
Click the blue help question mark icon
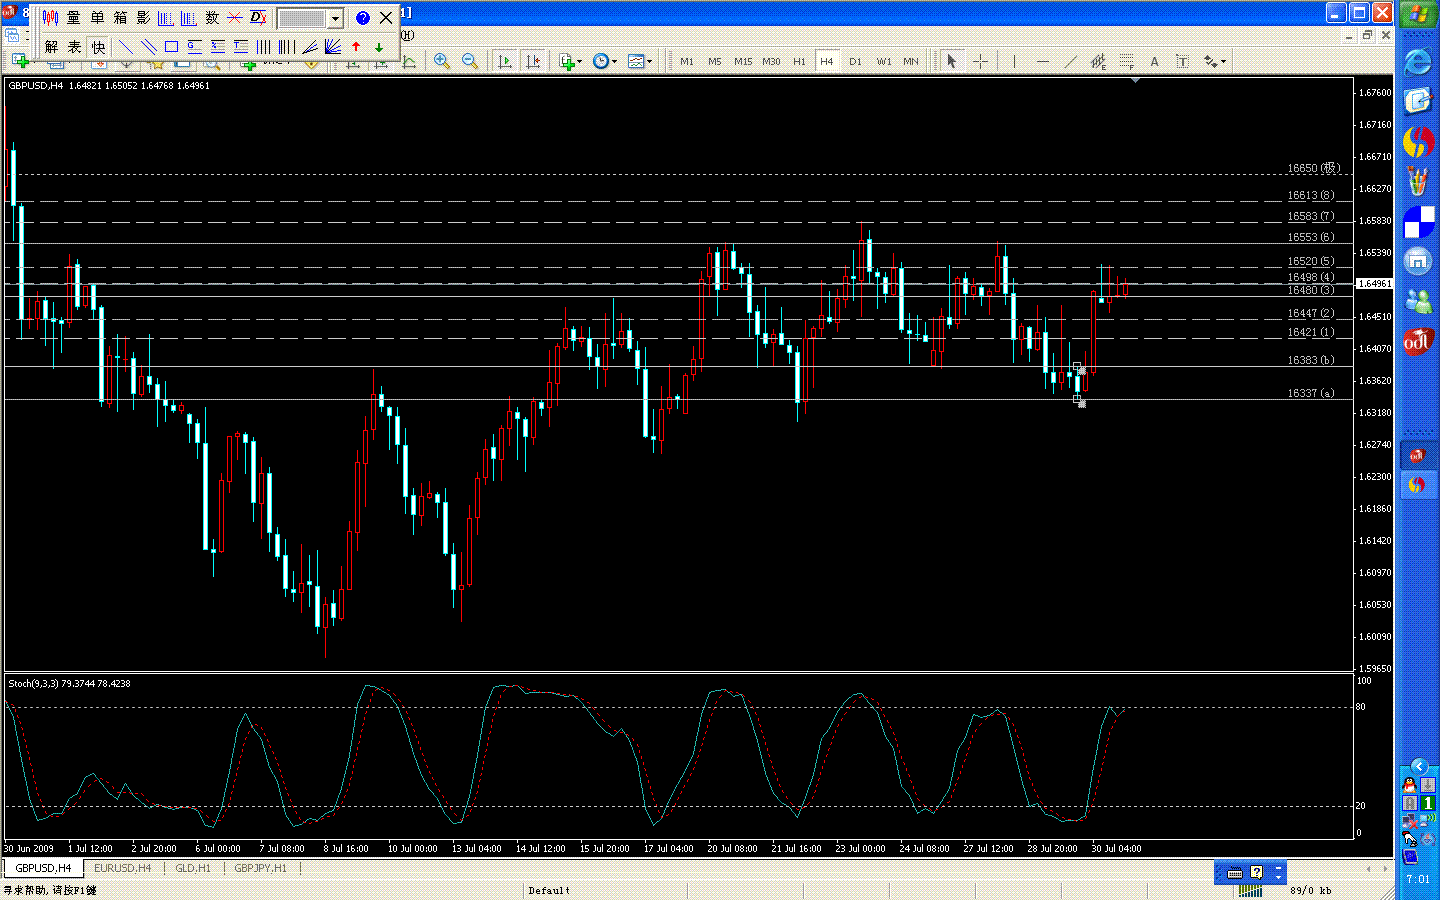click(363, 18)
